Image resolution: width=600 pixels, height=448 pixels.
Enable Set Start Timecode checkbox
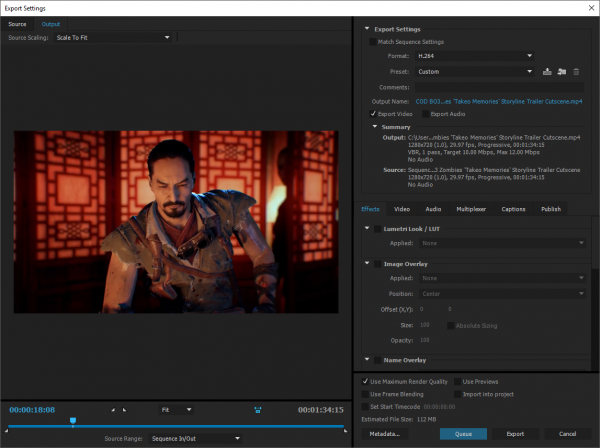click(365, 407)
